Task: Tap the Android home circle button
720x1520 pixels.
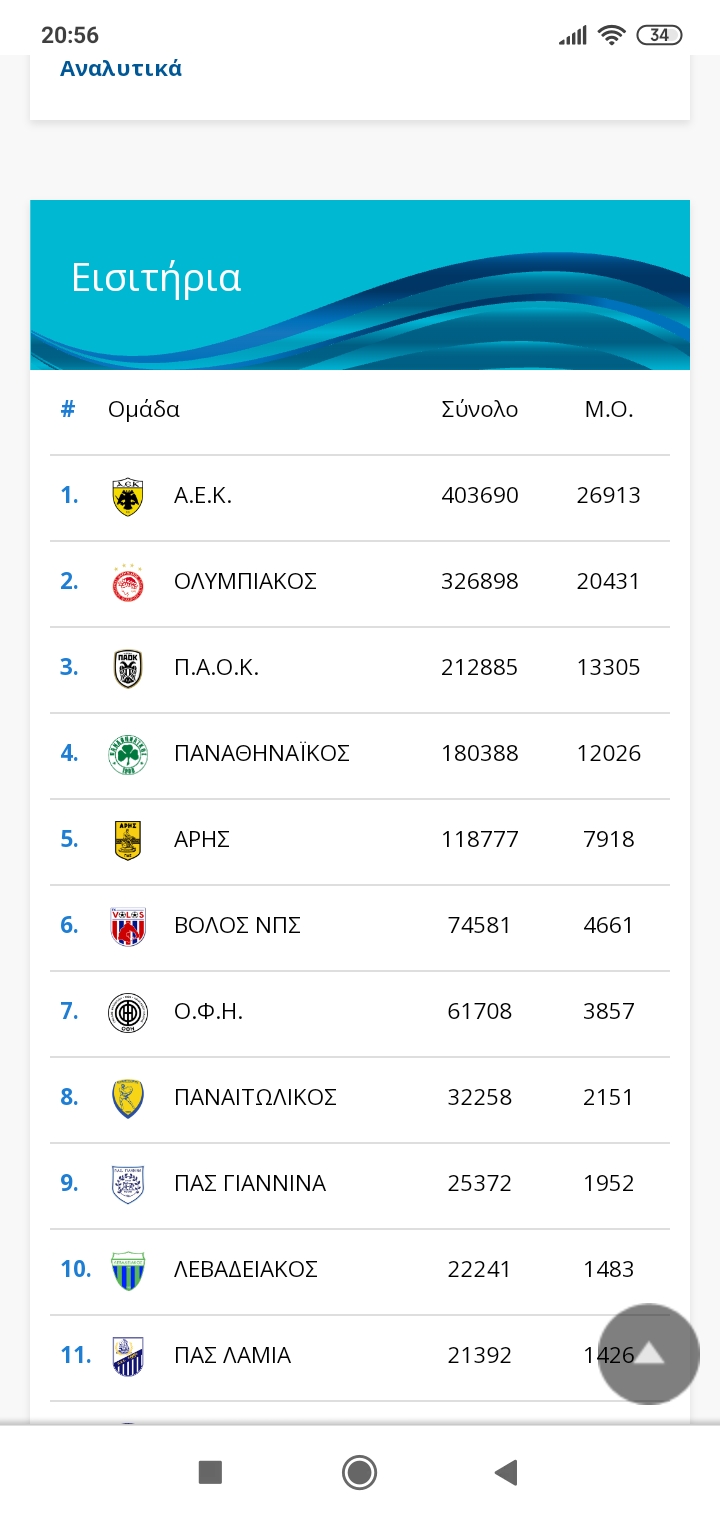Action: click(359, 1472)
